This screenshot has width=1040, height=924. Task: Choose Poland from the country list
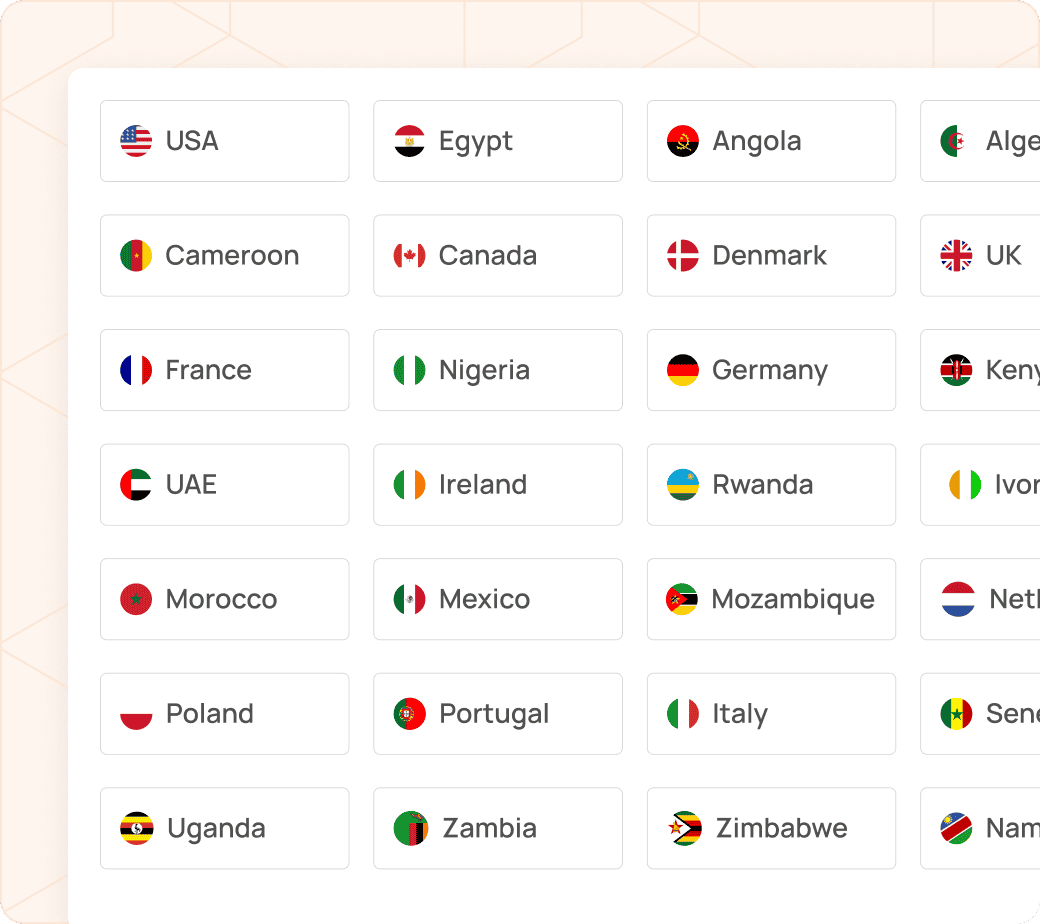224,714
